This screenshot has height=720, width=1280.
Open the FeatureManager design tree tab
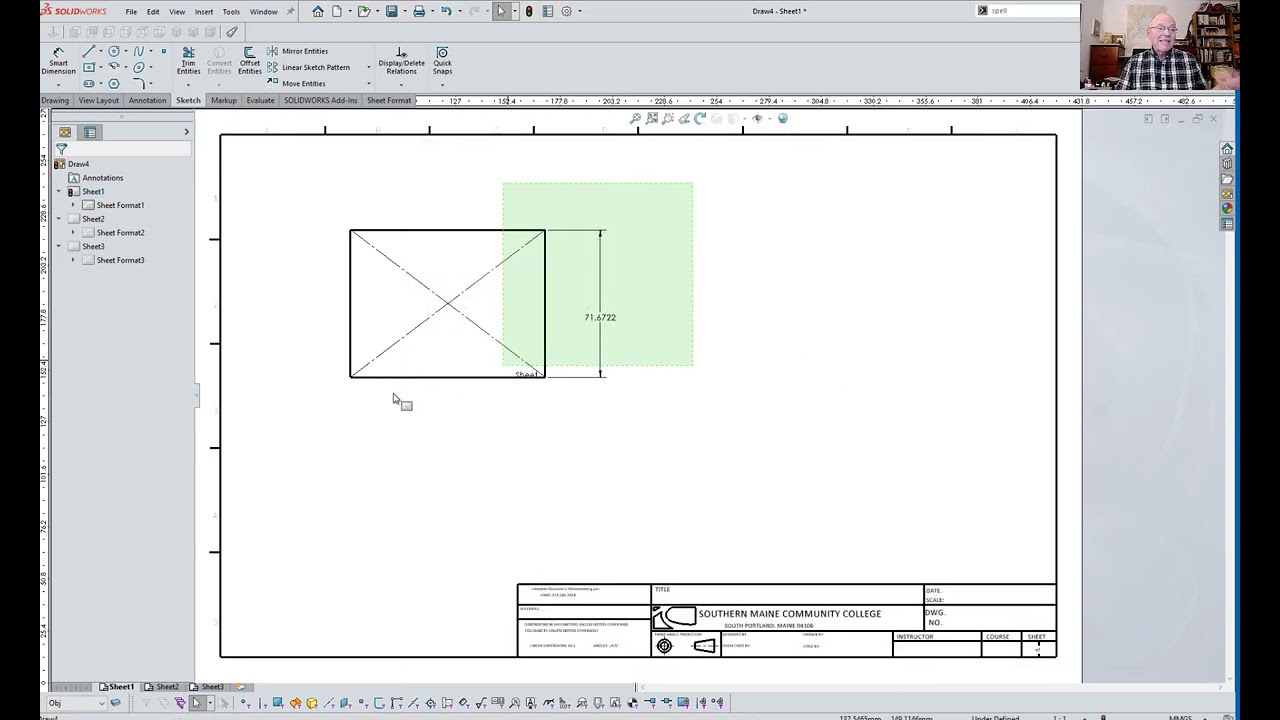65,132
